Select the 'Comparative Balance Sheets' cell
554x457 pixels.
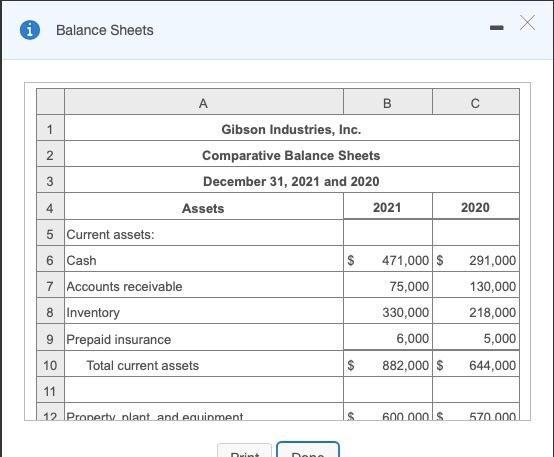292,155
